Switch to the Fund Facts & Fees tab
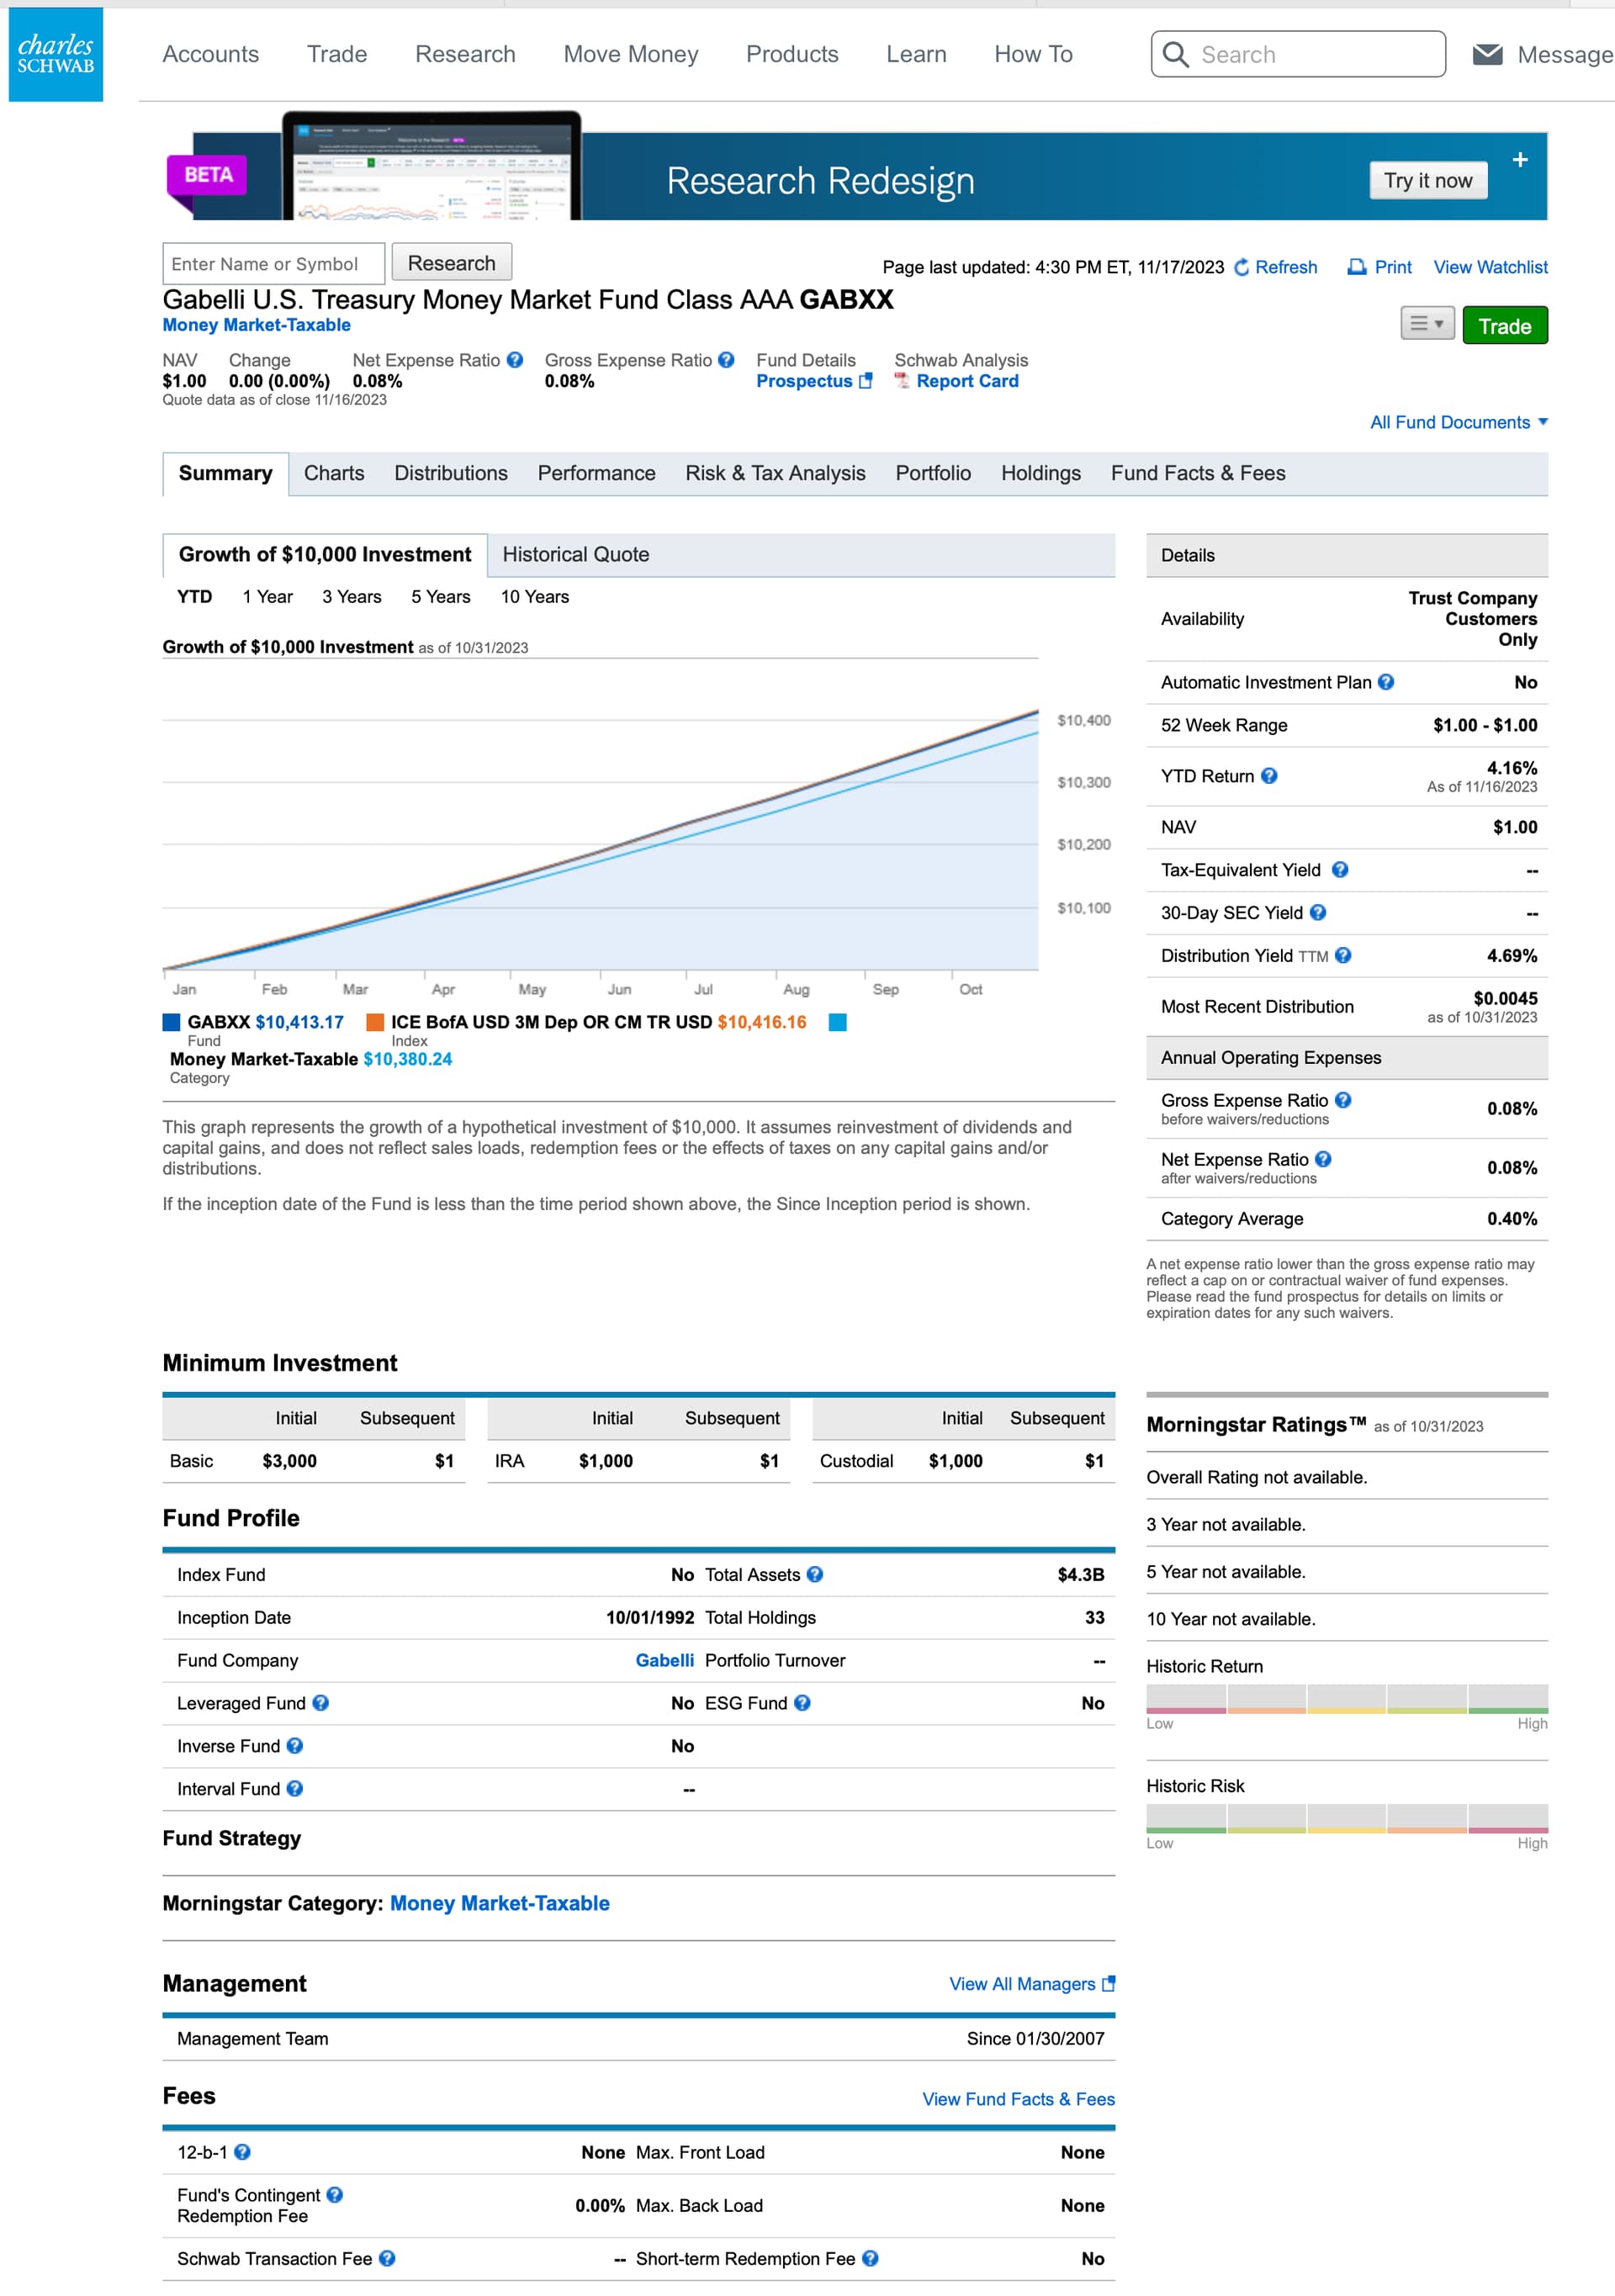The width and height of the screenshot is (1615, 2296). (x=1198, y=474)
